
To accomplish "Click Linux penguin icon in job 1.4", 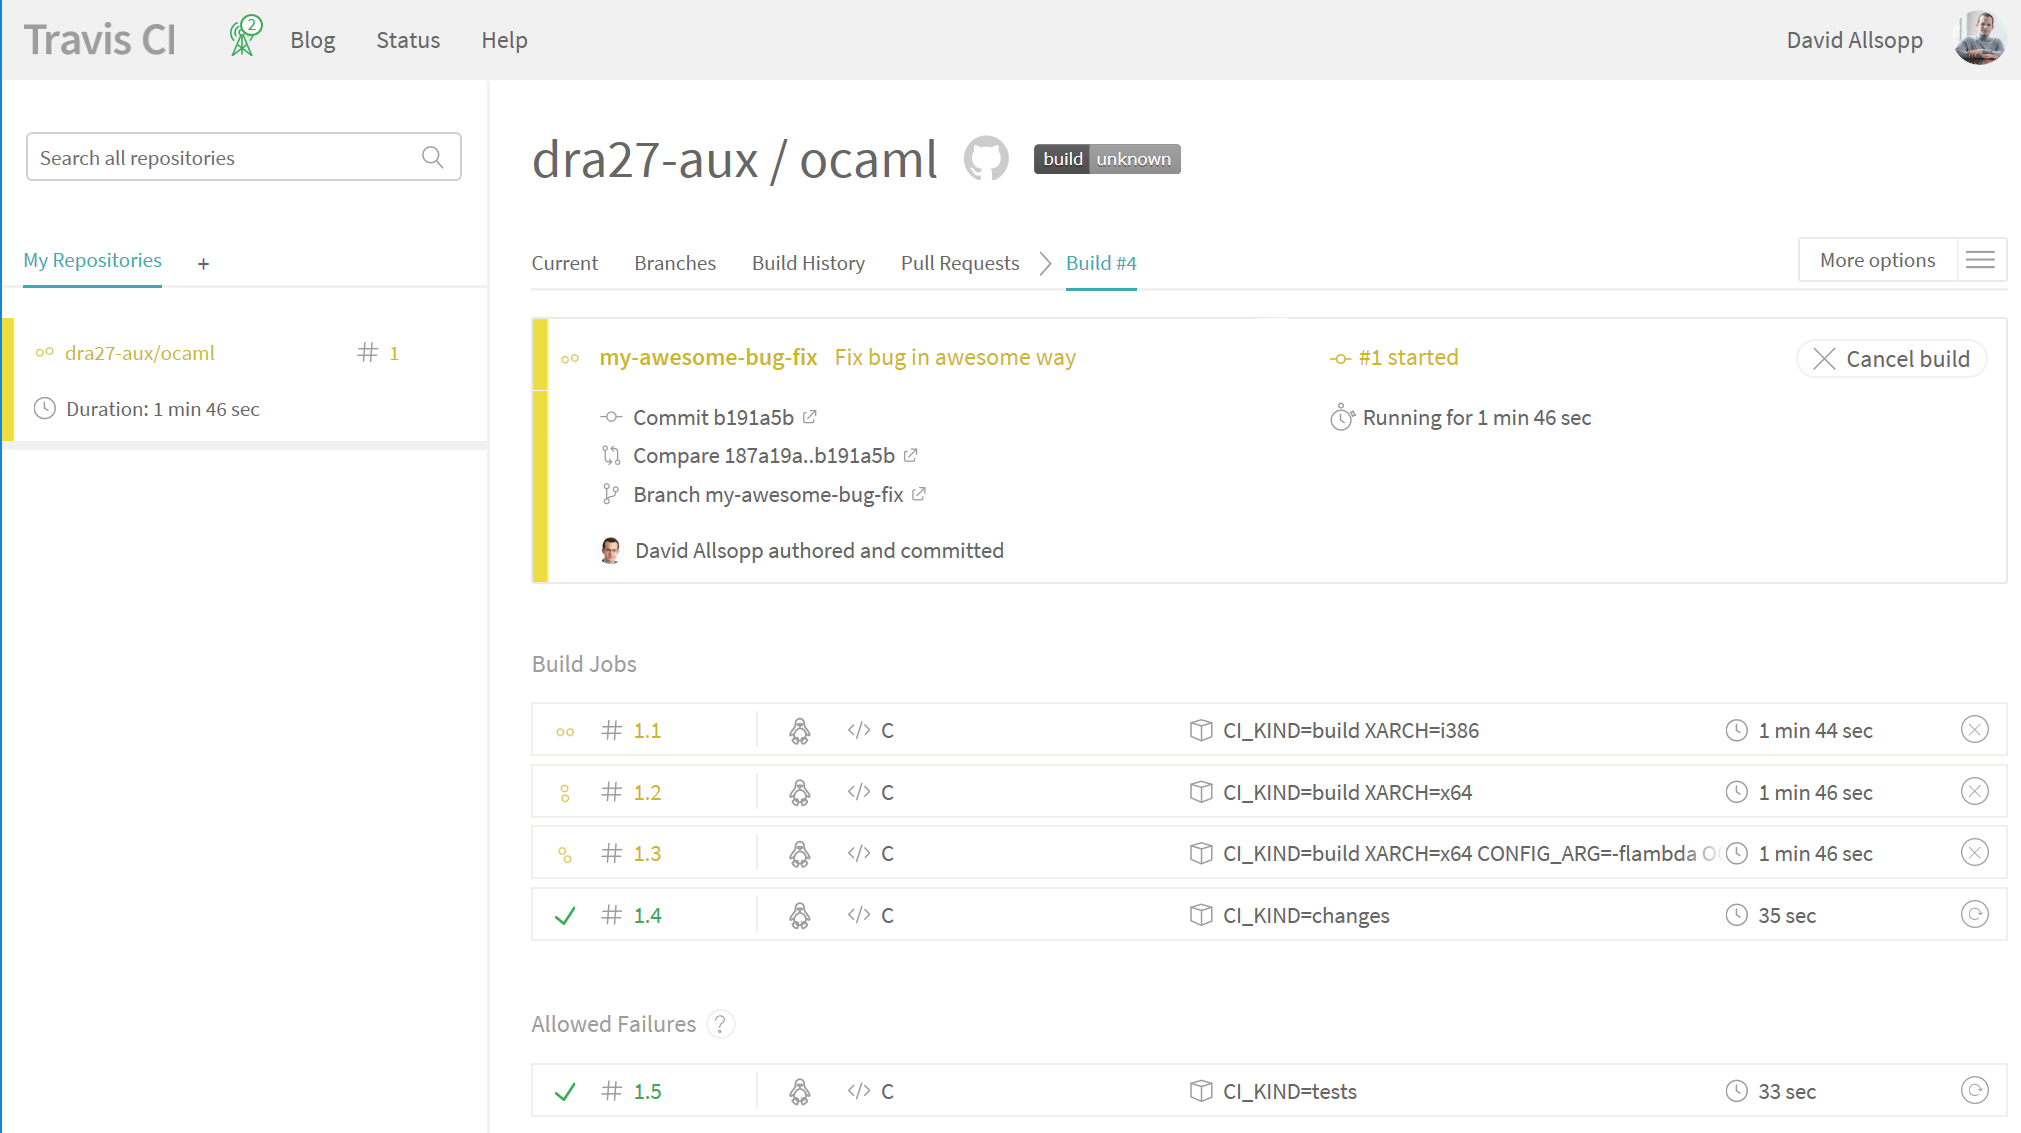I will point(799,916).
